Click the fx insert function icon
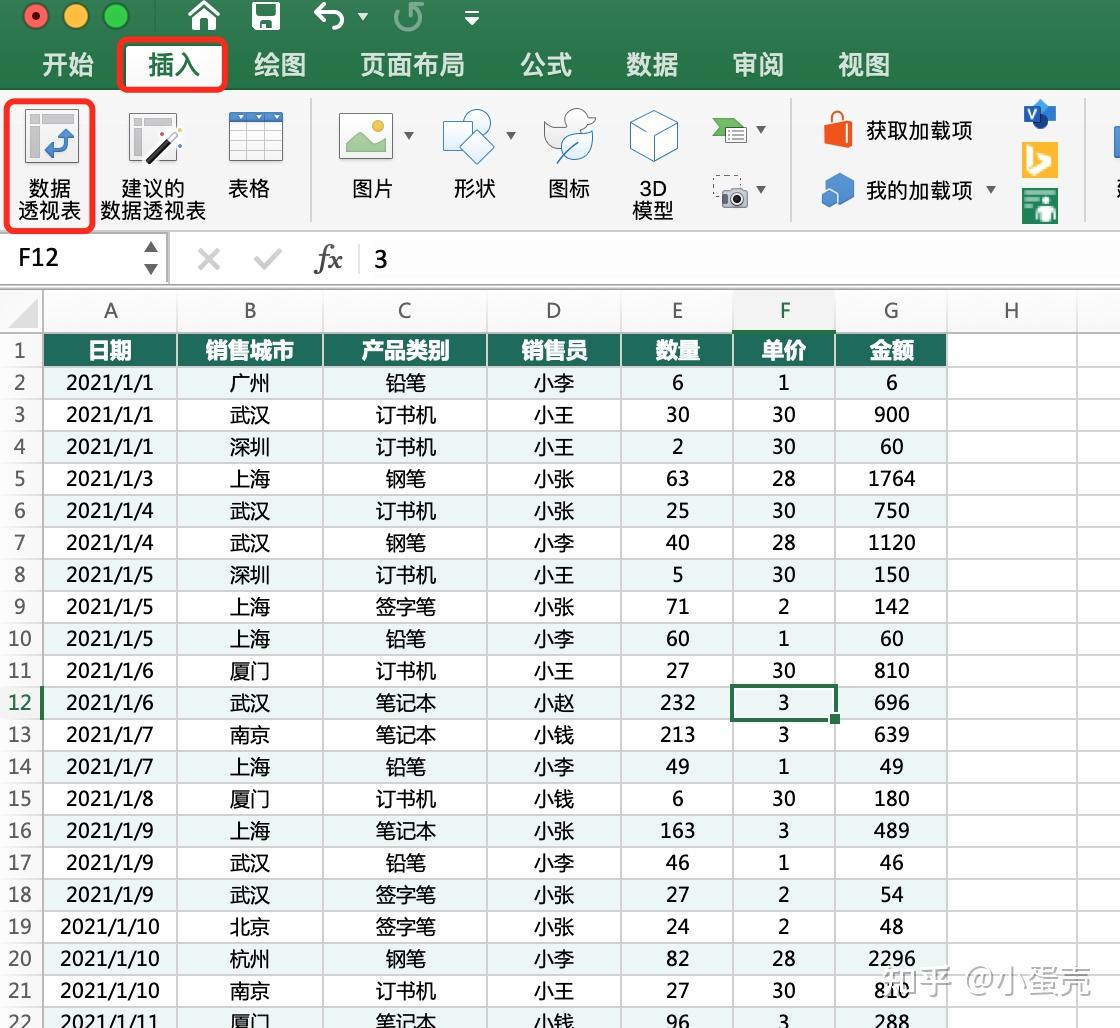Image resolution: width=1120 pixels, height=1028 pixels. tap(328, 259)
